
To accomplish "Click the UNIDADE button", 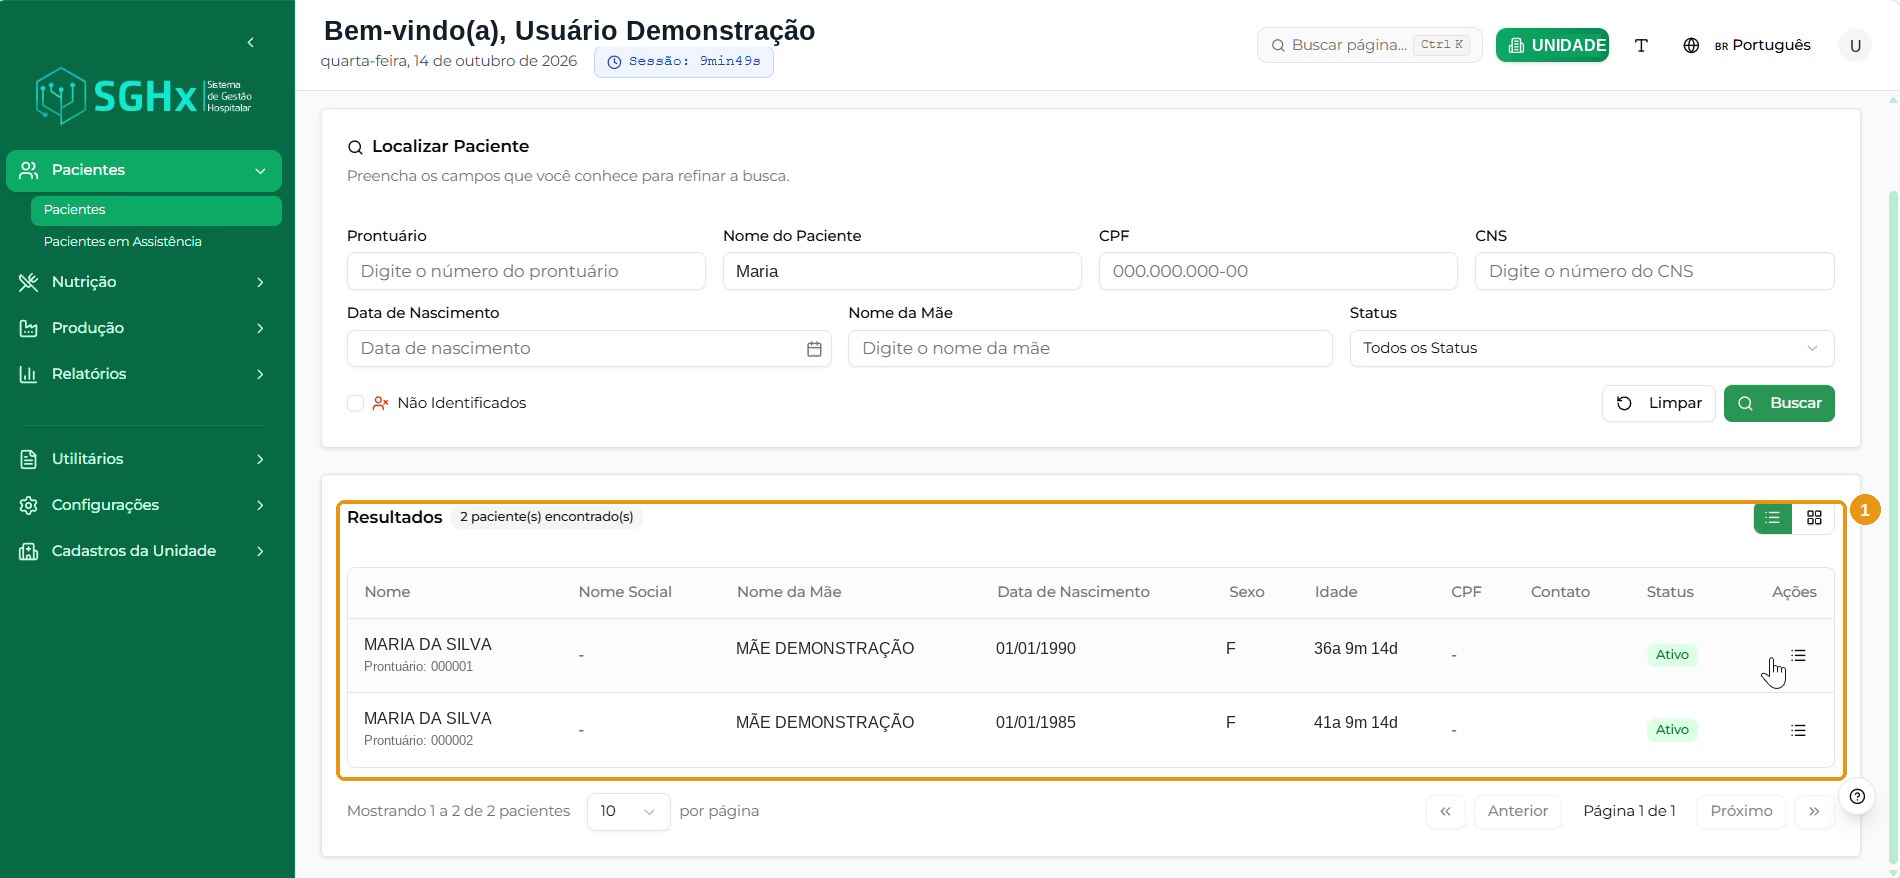I will [1552, 45].
